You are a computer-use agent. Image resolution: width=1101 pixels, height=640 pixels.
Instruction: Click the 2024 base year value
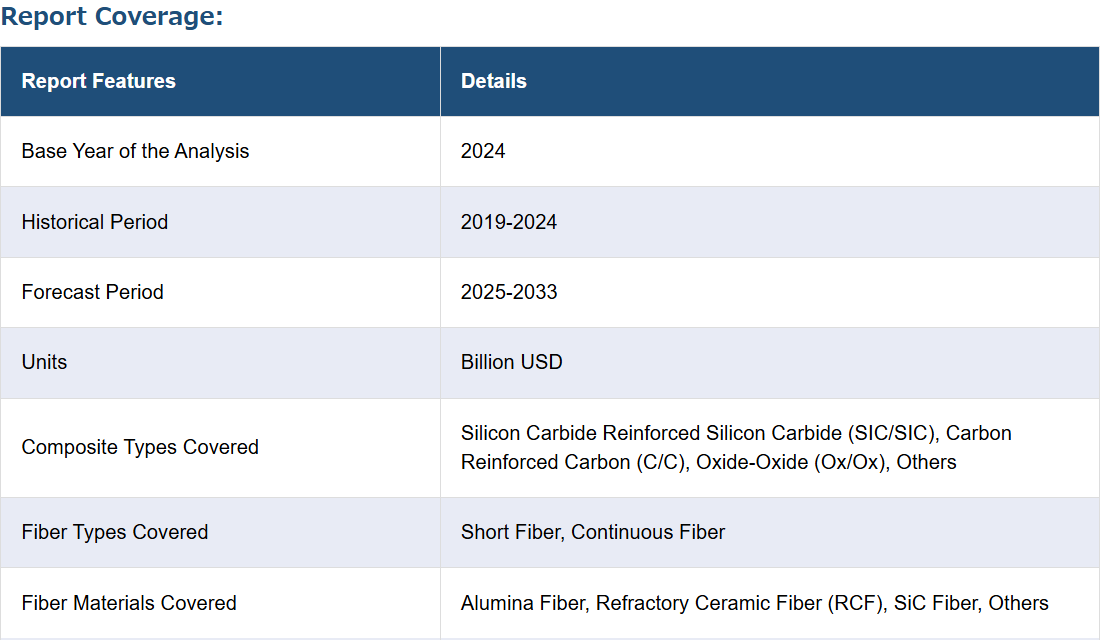(483, 151)
